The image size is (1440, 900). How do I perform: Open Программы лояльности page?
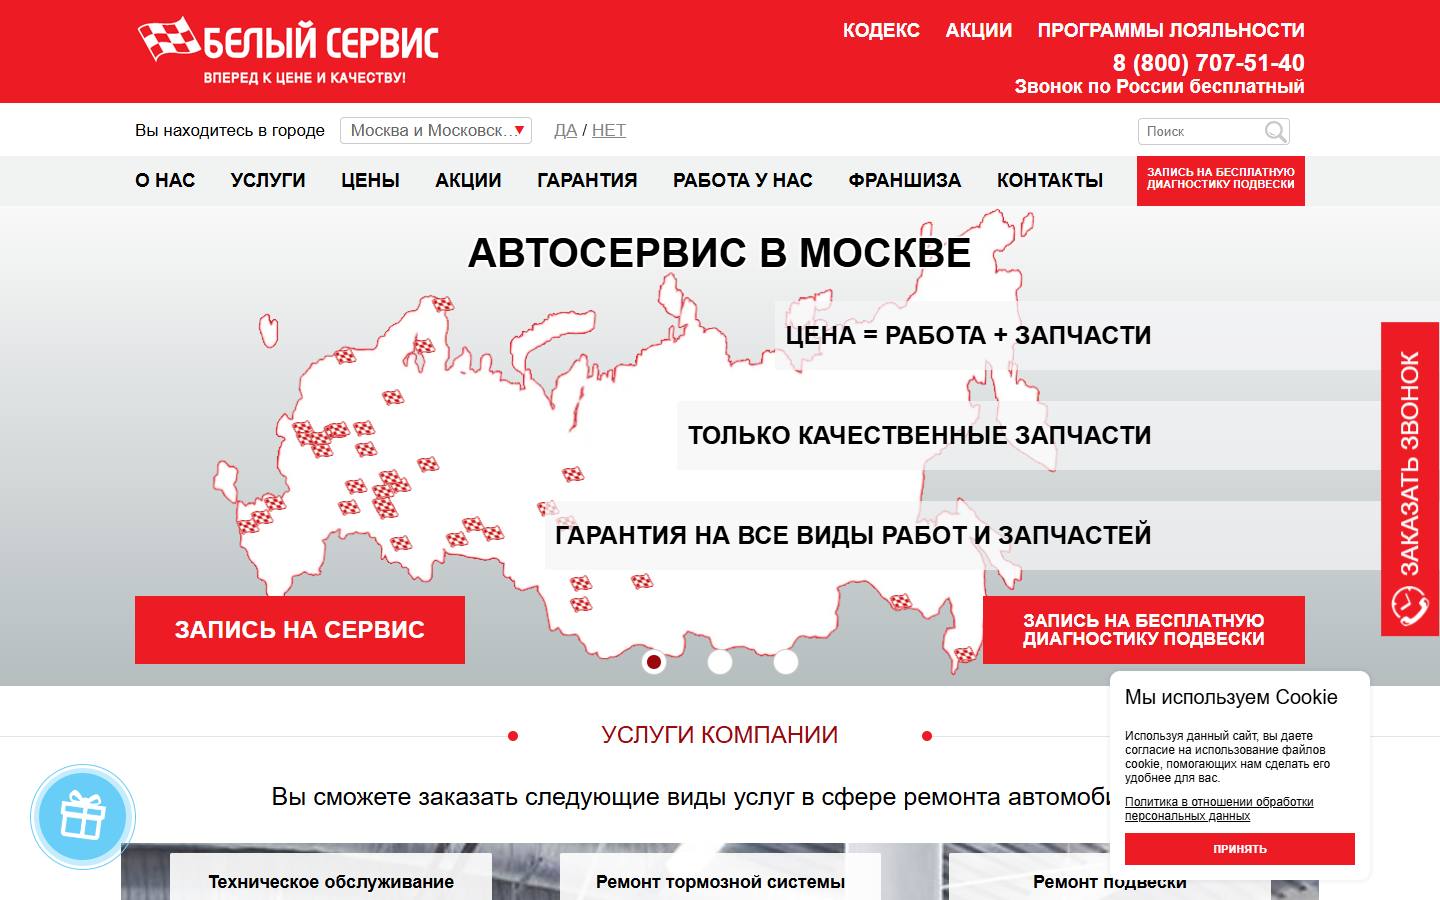pyautogui.click(x=1171, y=30)
